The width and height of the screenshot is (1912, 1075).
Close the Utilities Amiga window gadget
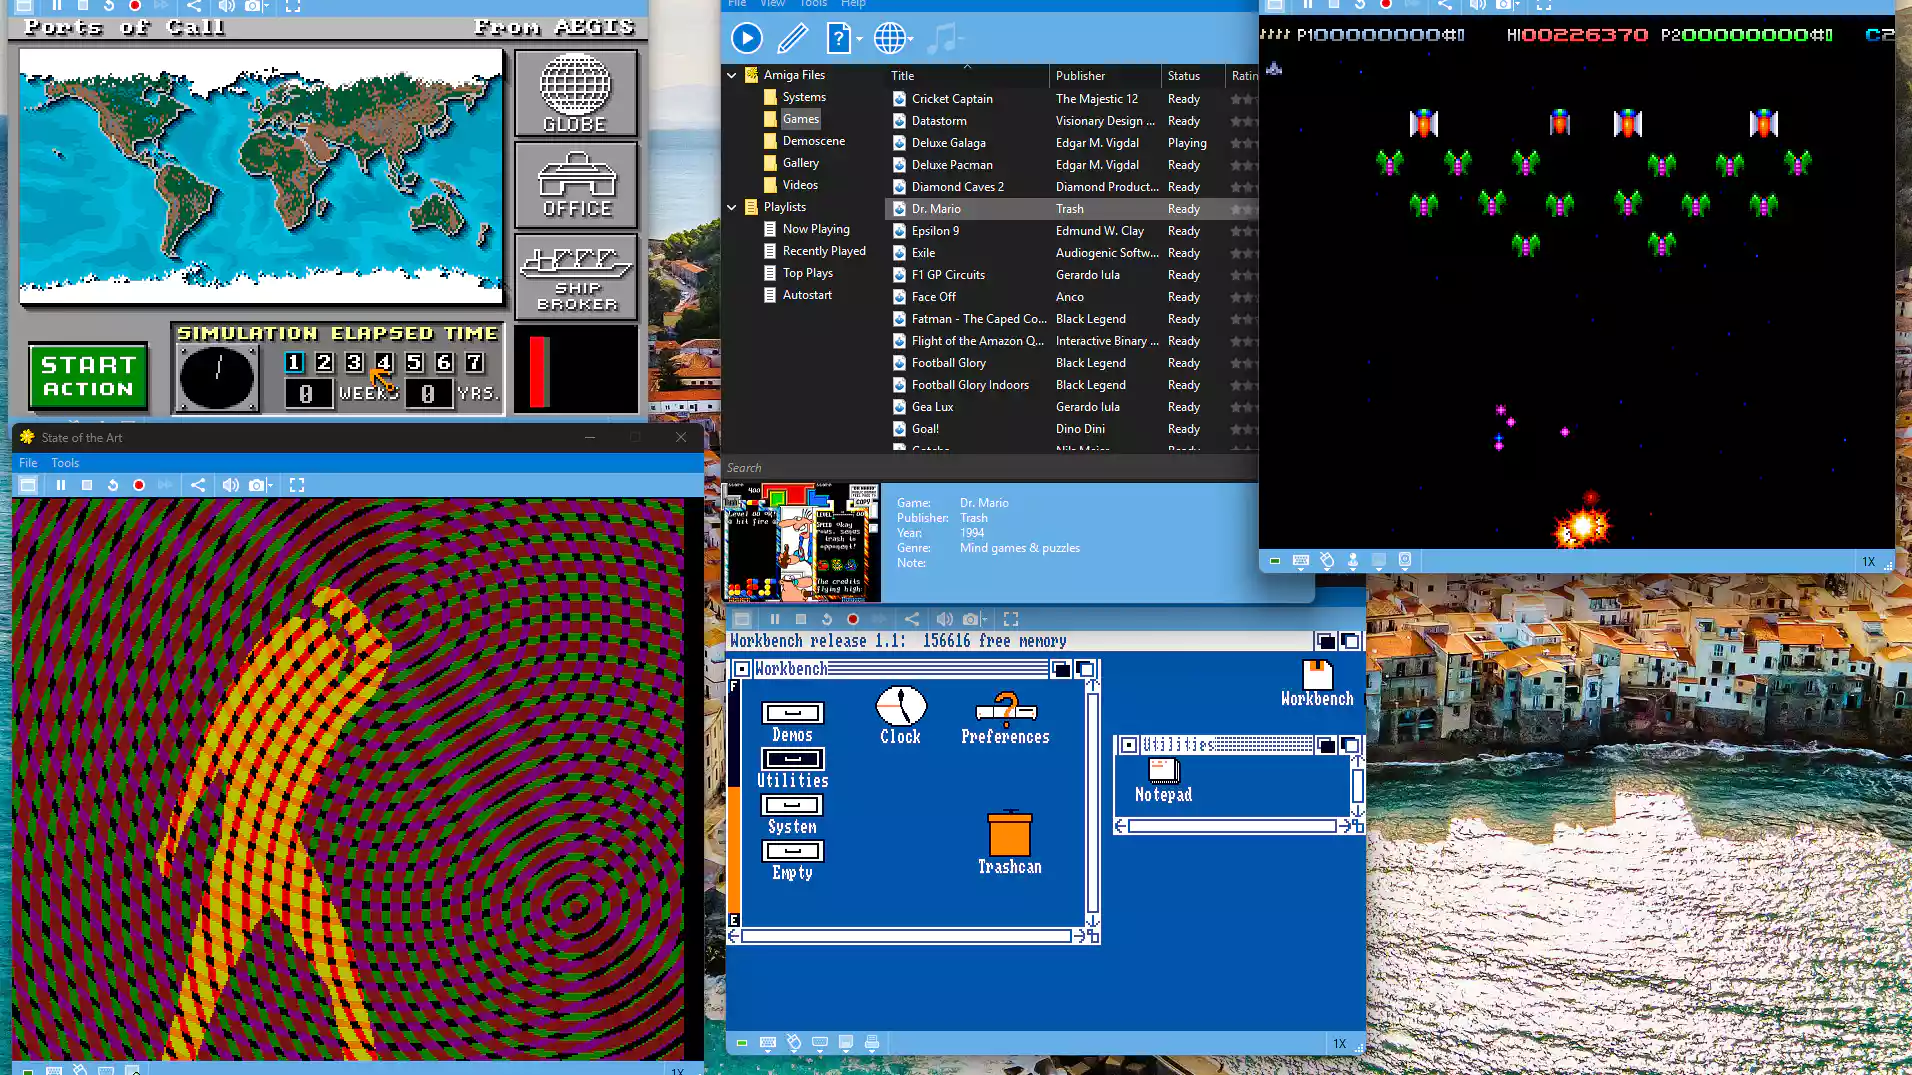(x=1128, y=745)
